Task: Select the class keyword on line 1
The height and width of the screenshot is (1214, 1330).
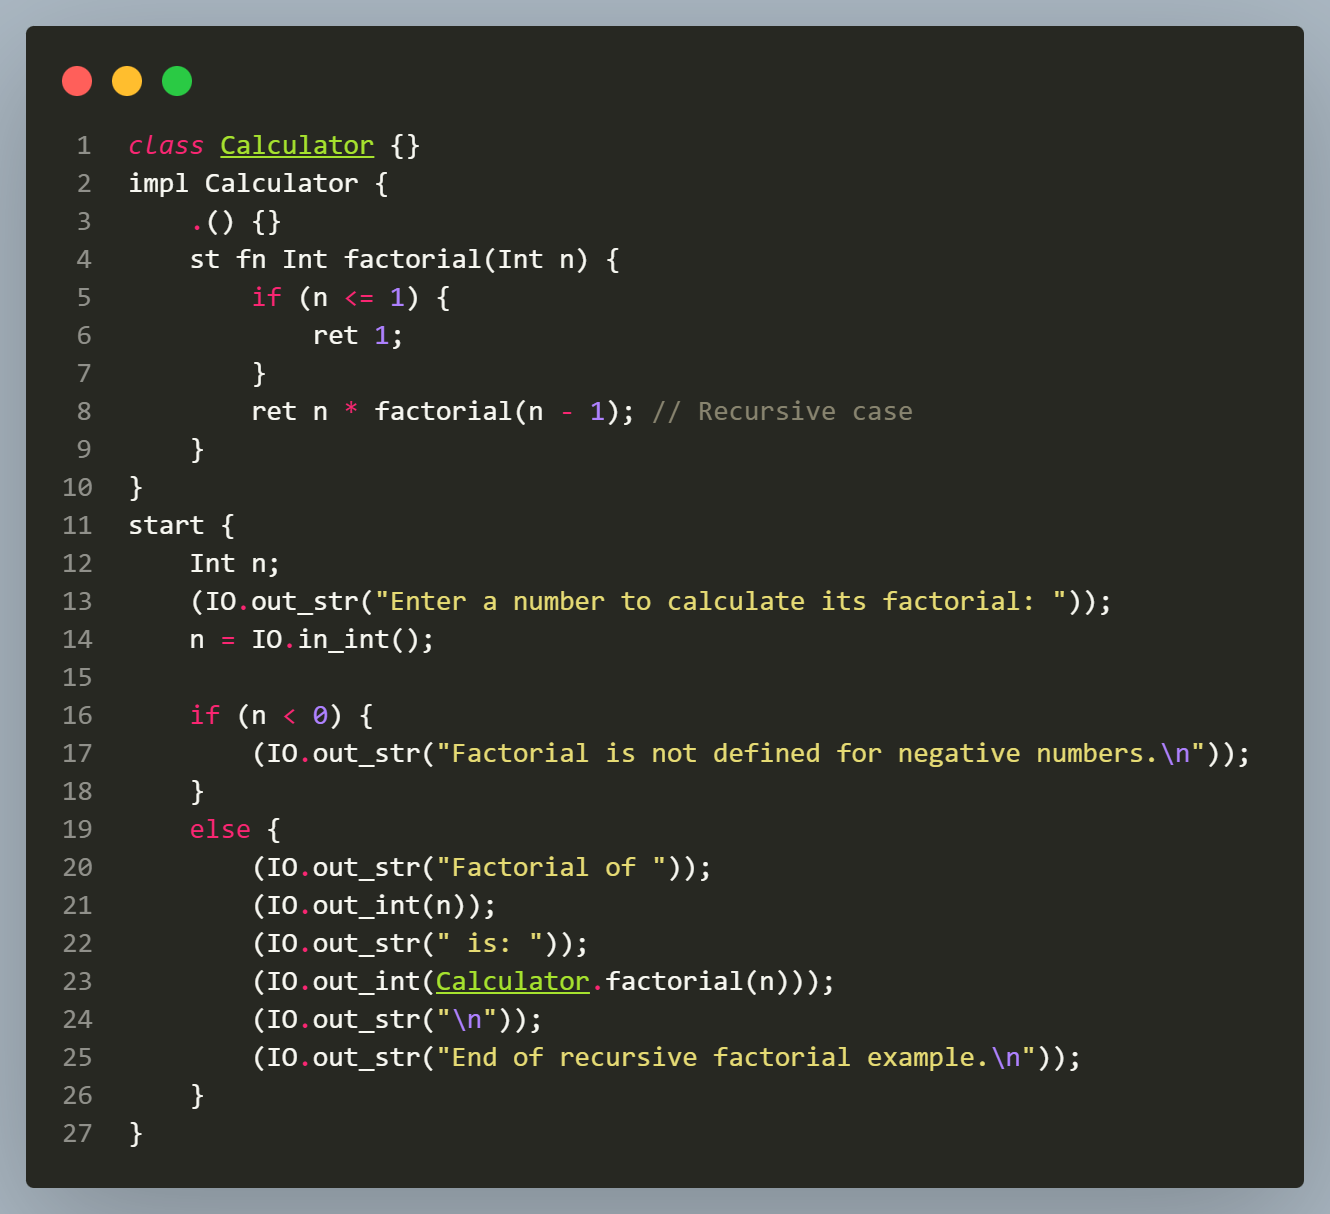Action: coord(165,145)
